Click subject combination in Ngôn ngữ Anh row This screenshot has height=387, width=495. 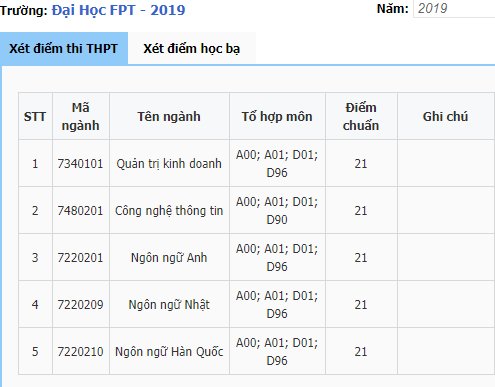[277, 258]
